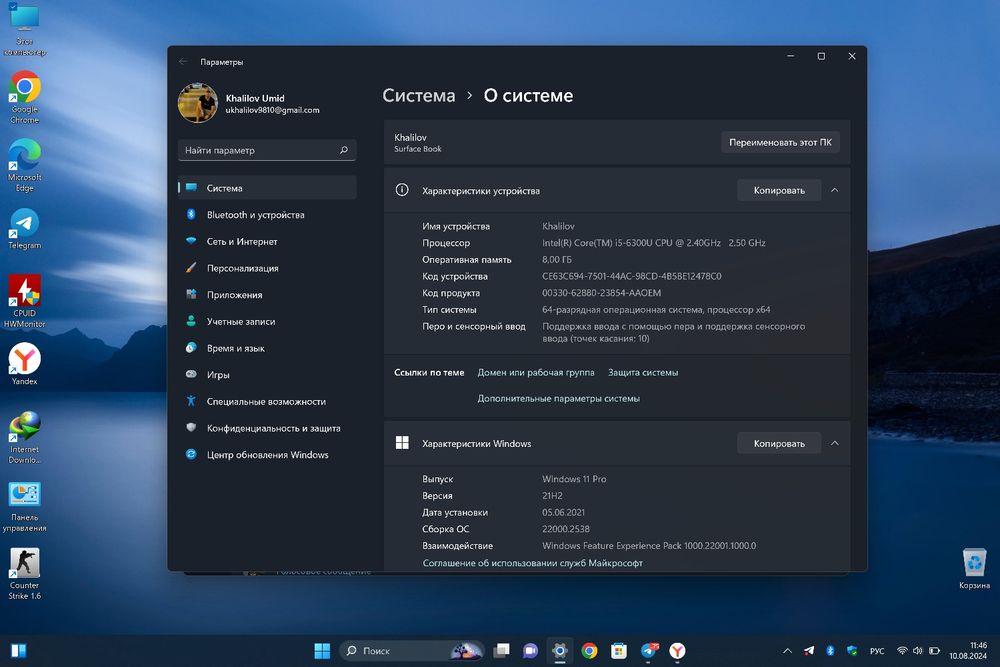
Task: Open Chrome from the taskbar
Action: click(589, 651)
